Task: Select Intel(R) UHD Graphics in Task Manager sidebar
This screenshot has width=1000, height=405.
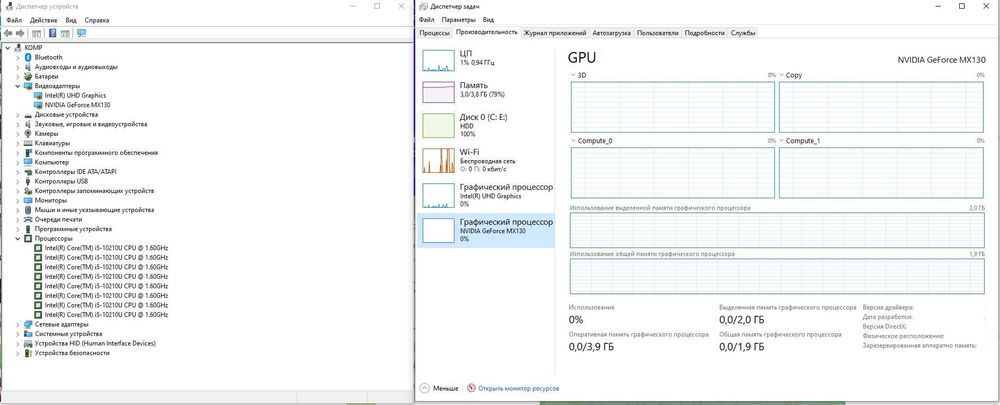Action: coord(486,196)
